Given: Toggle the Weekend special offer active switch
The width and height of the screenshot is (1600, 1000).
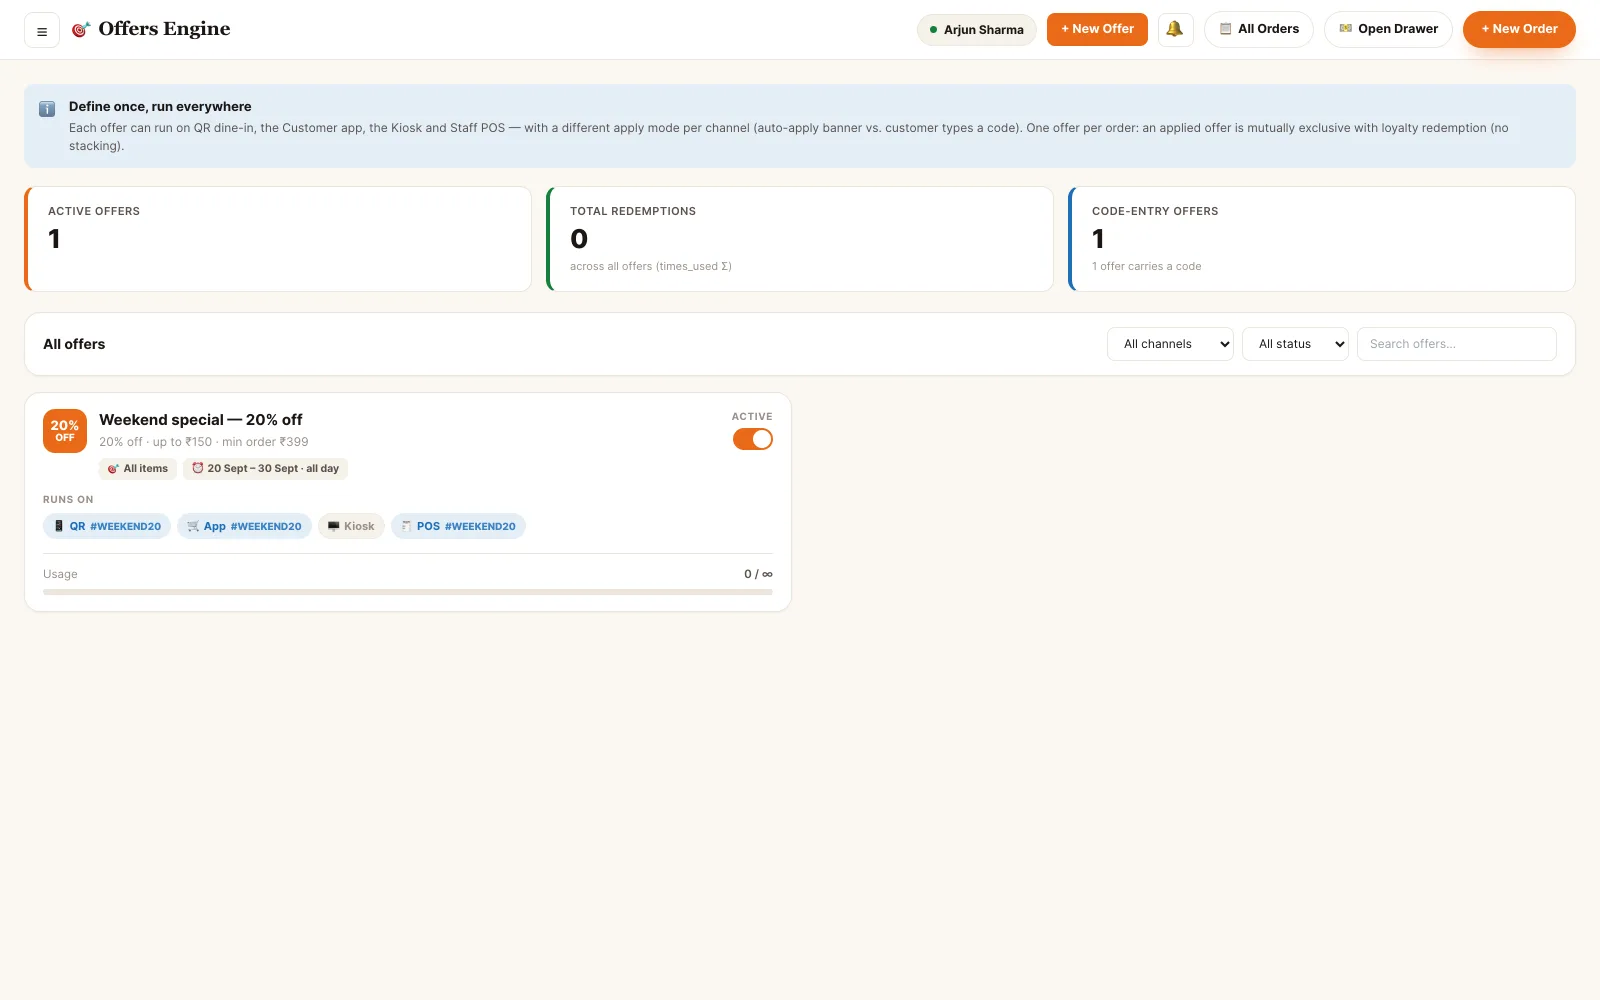Looking at the screenshot, I should (x=753, y=439).
